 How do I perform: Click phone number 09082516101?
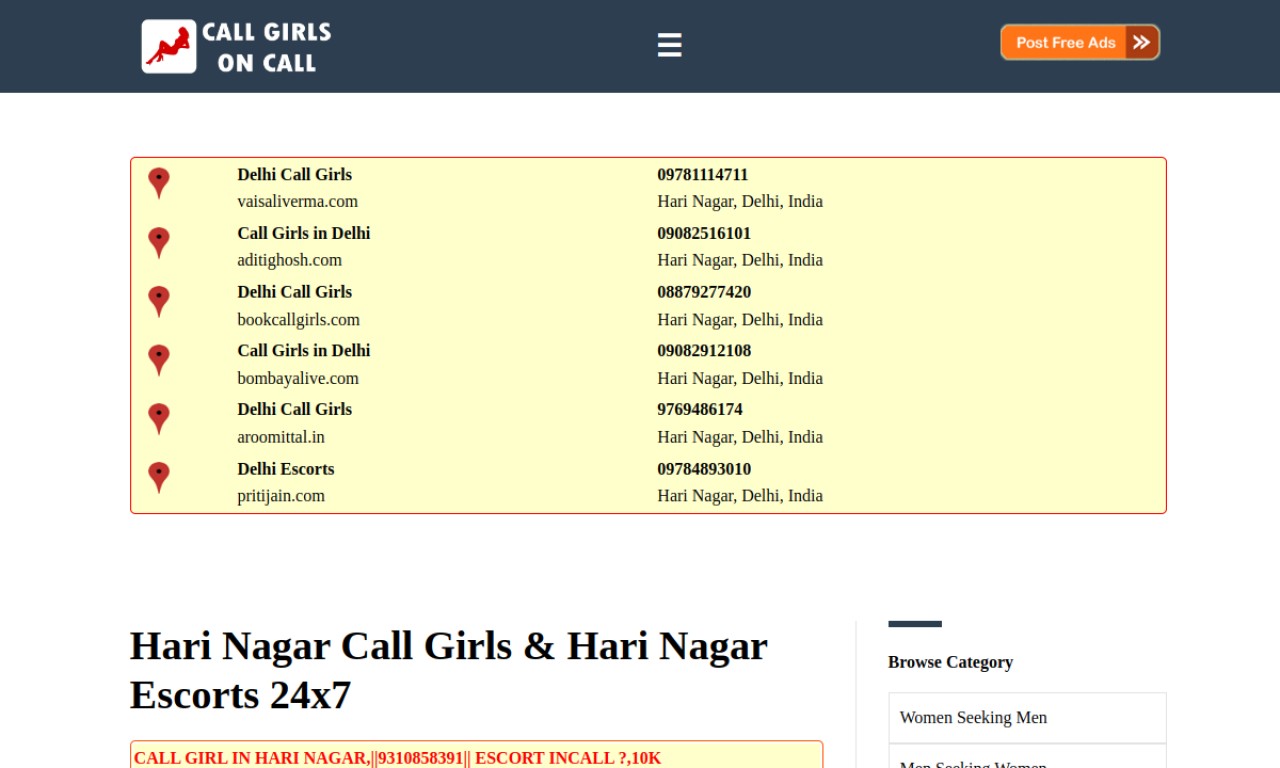pyautogui.click(x=704, y=233)
